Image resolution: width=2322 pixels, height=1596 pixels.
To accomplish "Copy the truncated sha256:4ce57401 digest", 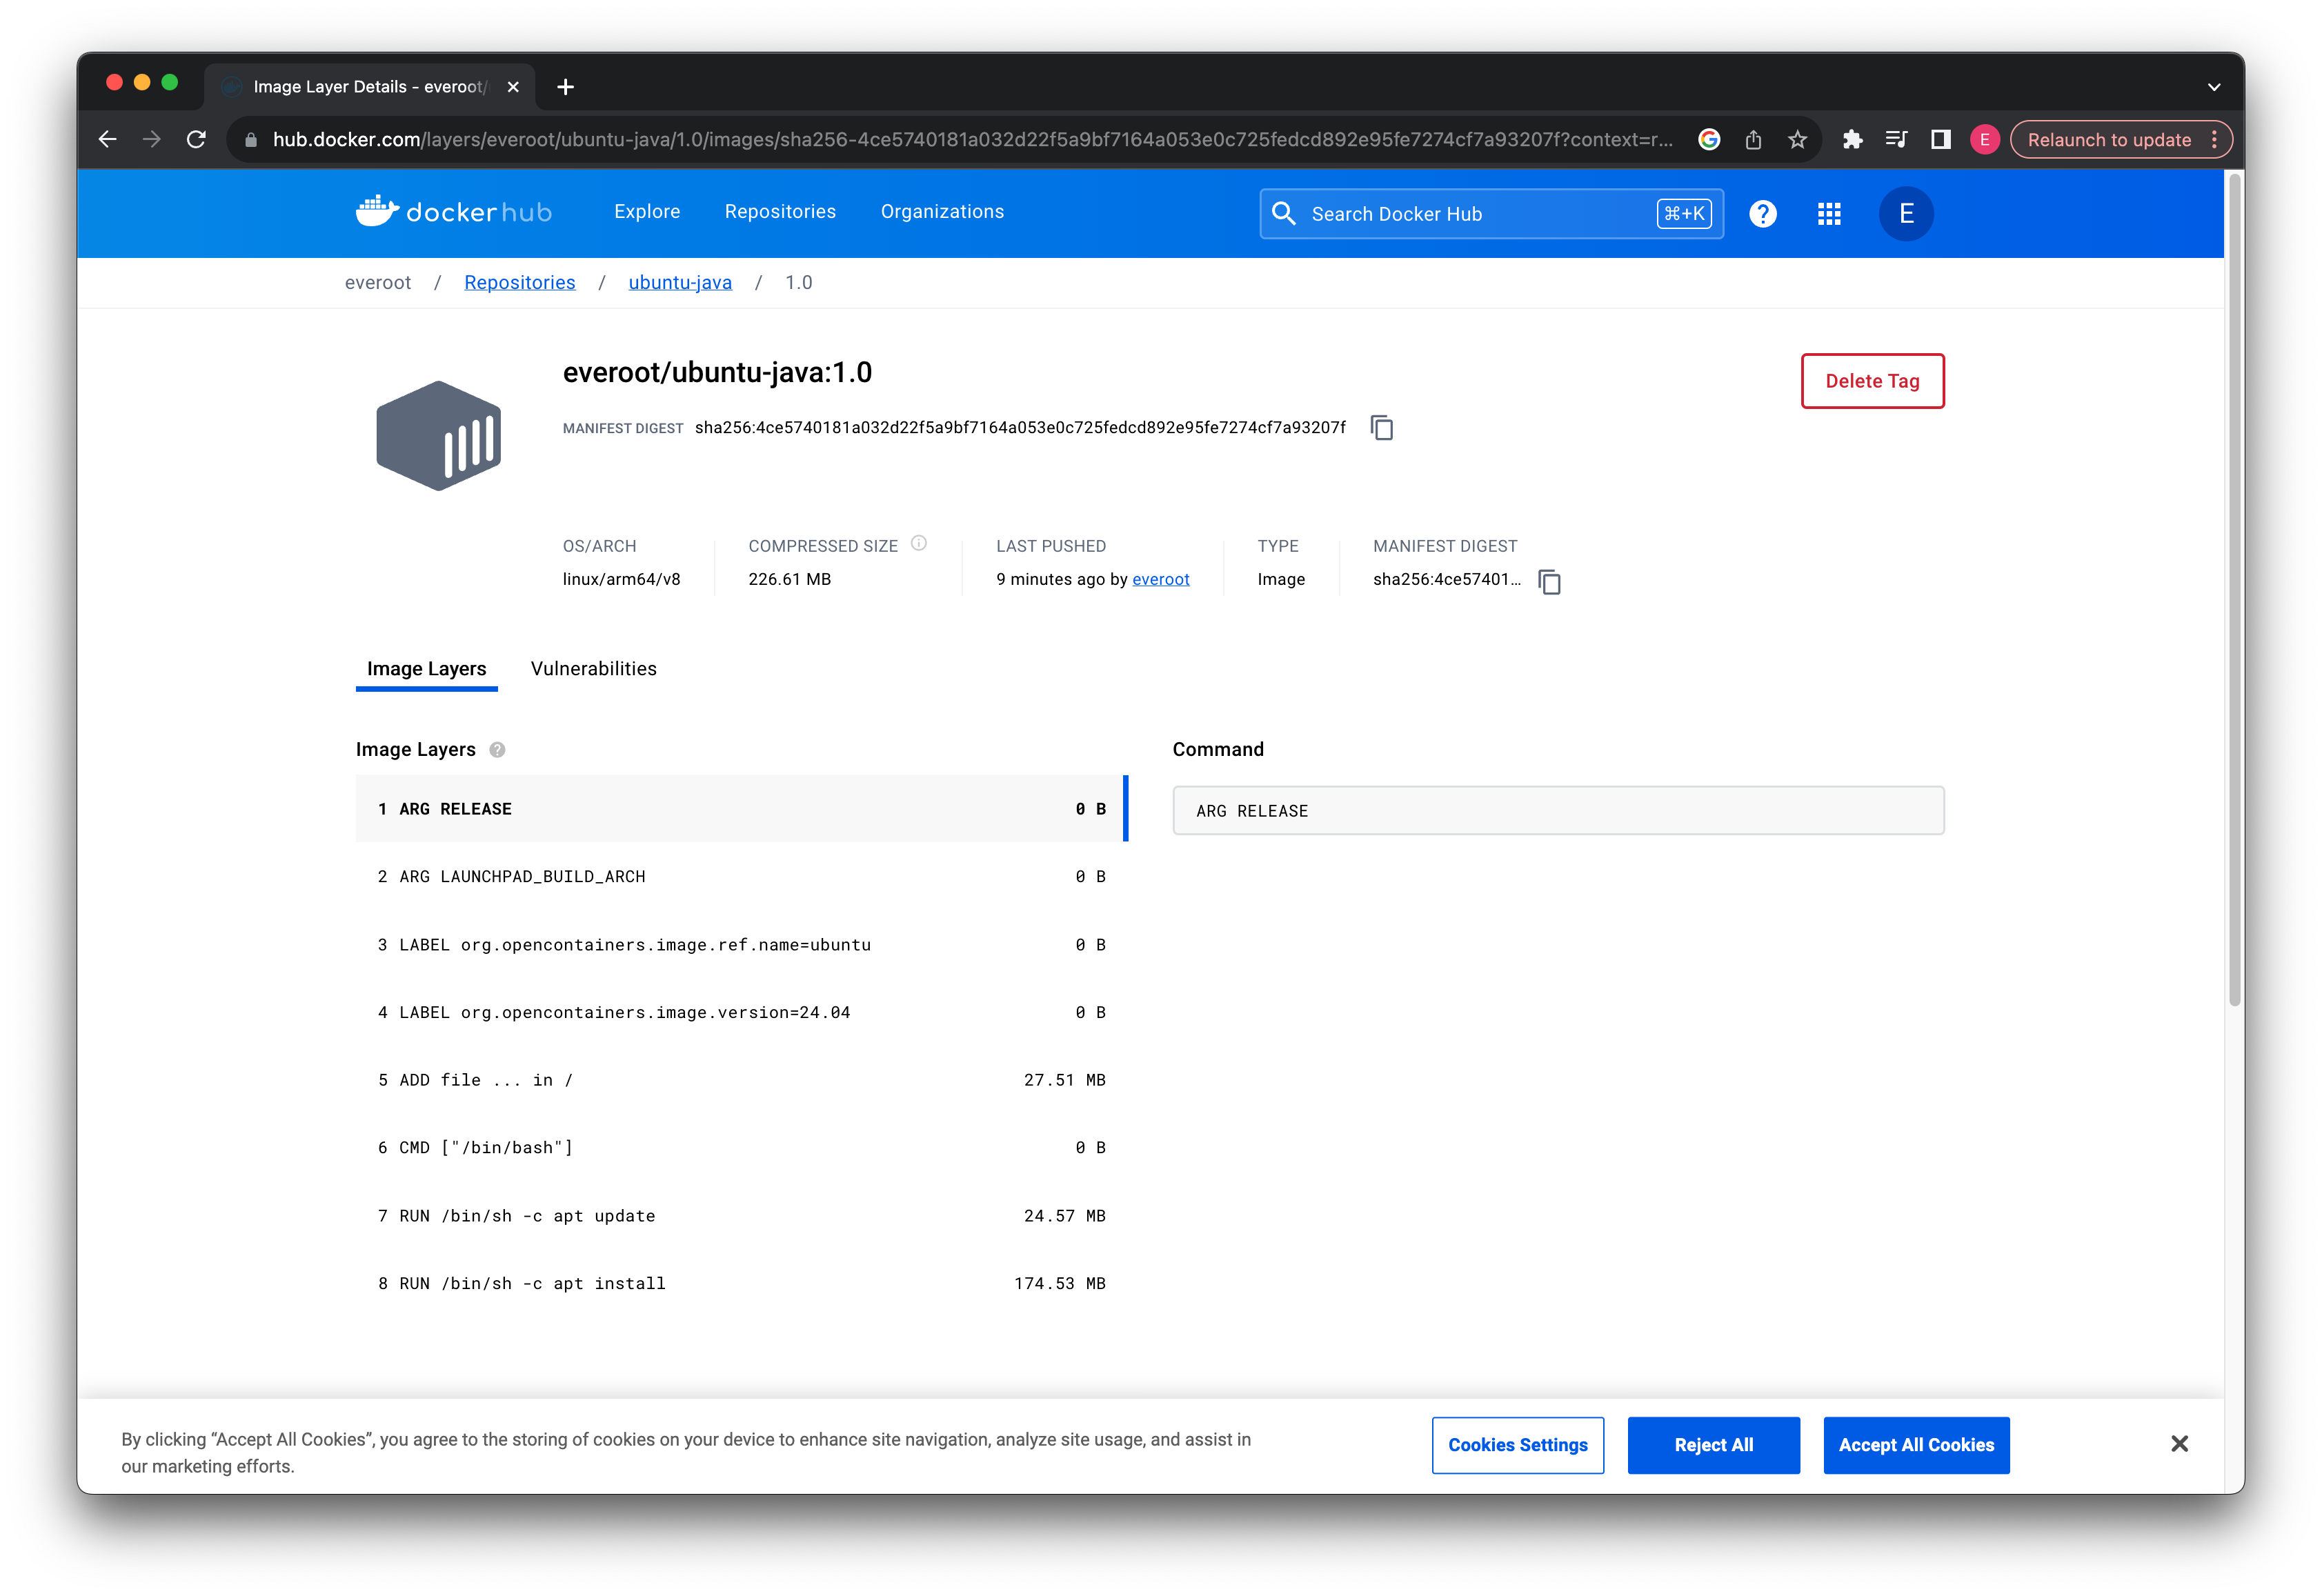I will [x=1549, y=581].
